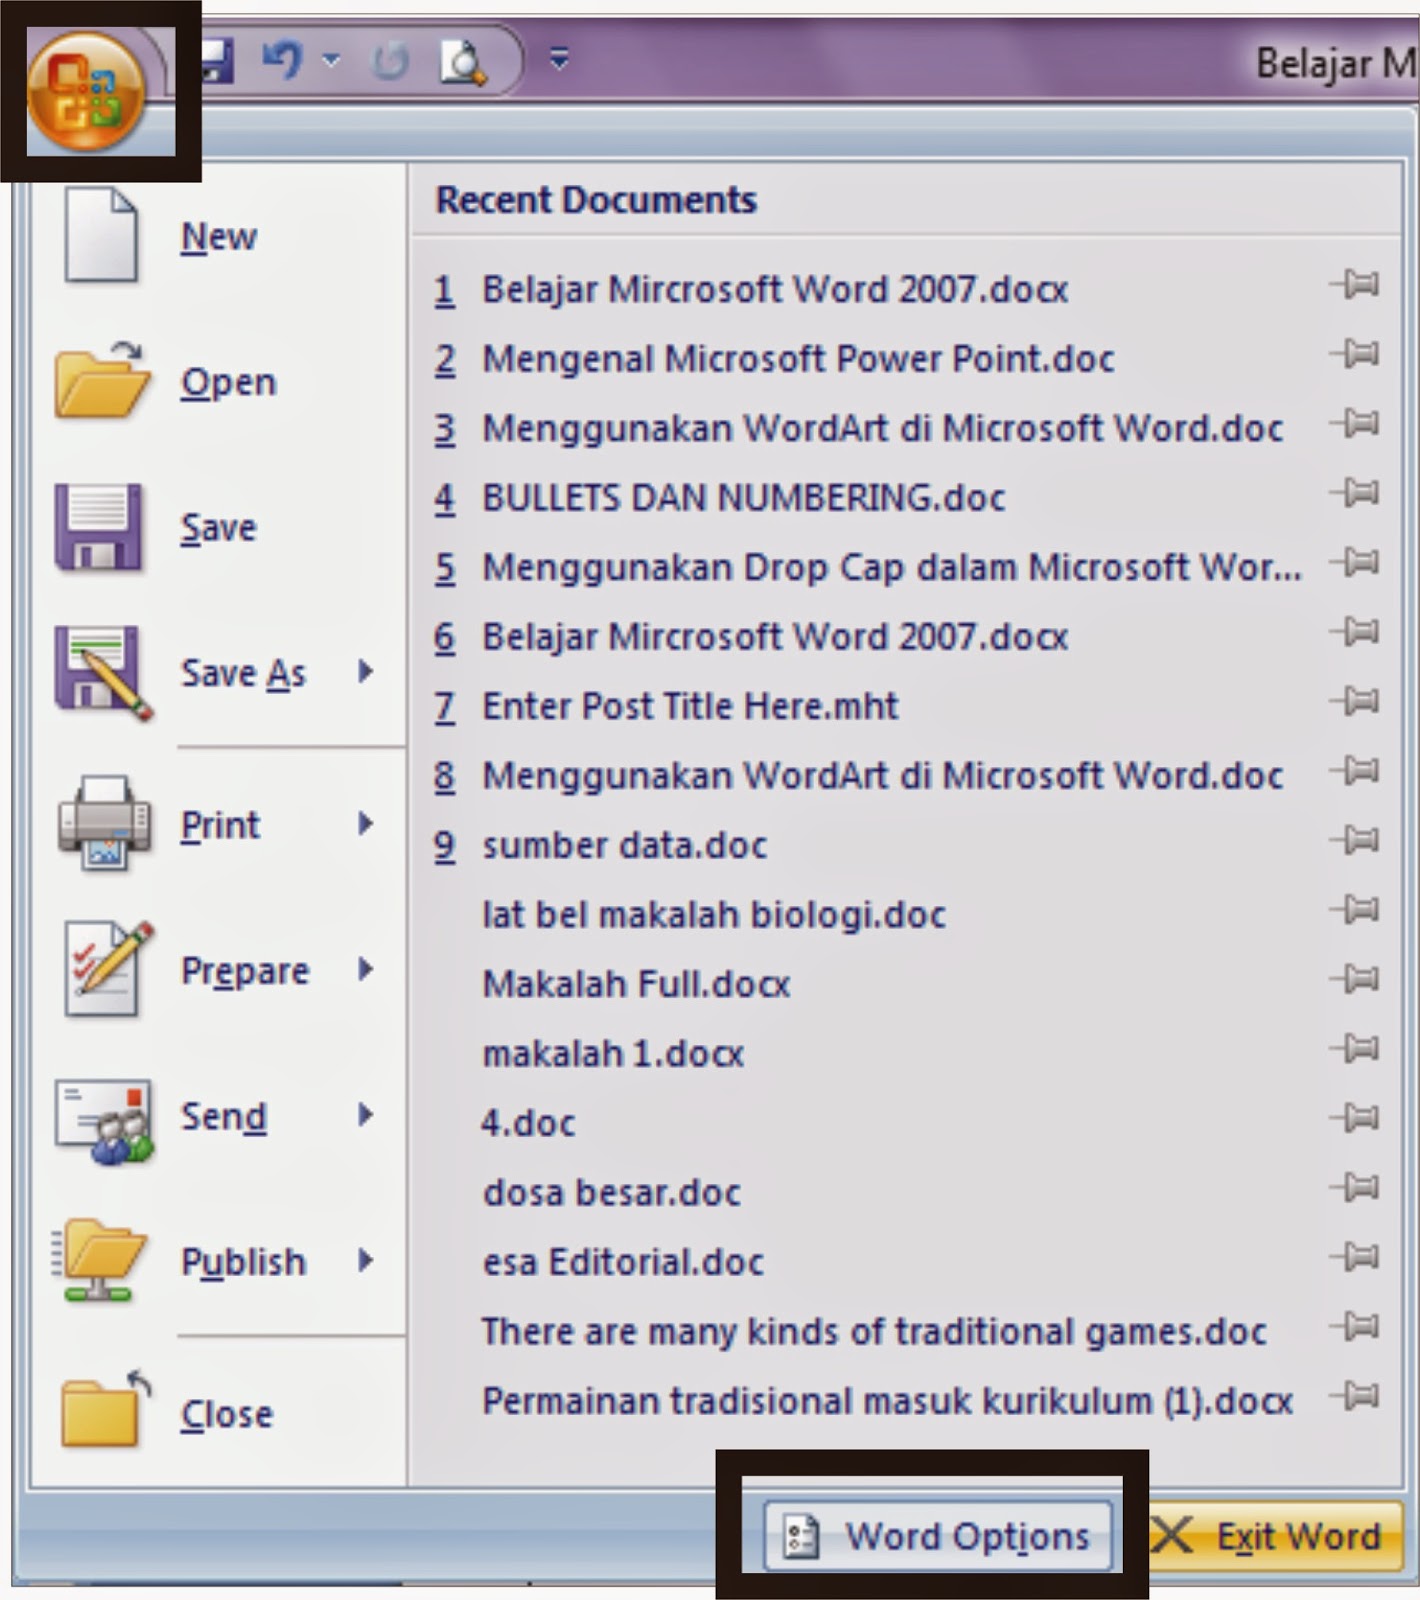
Task: Open Permainan tradisional masuk kurikulum (1).docx
Action: (x=887, y=1401)
